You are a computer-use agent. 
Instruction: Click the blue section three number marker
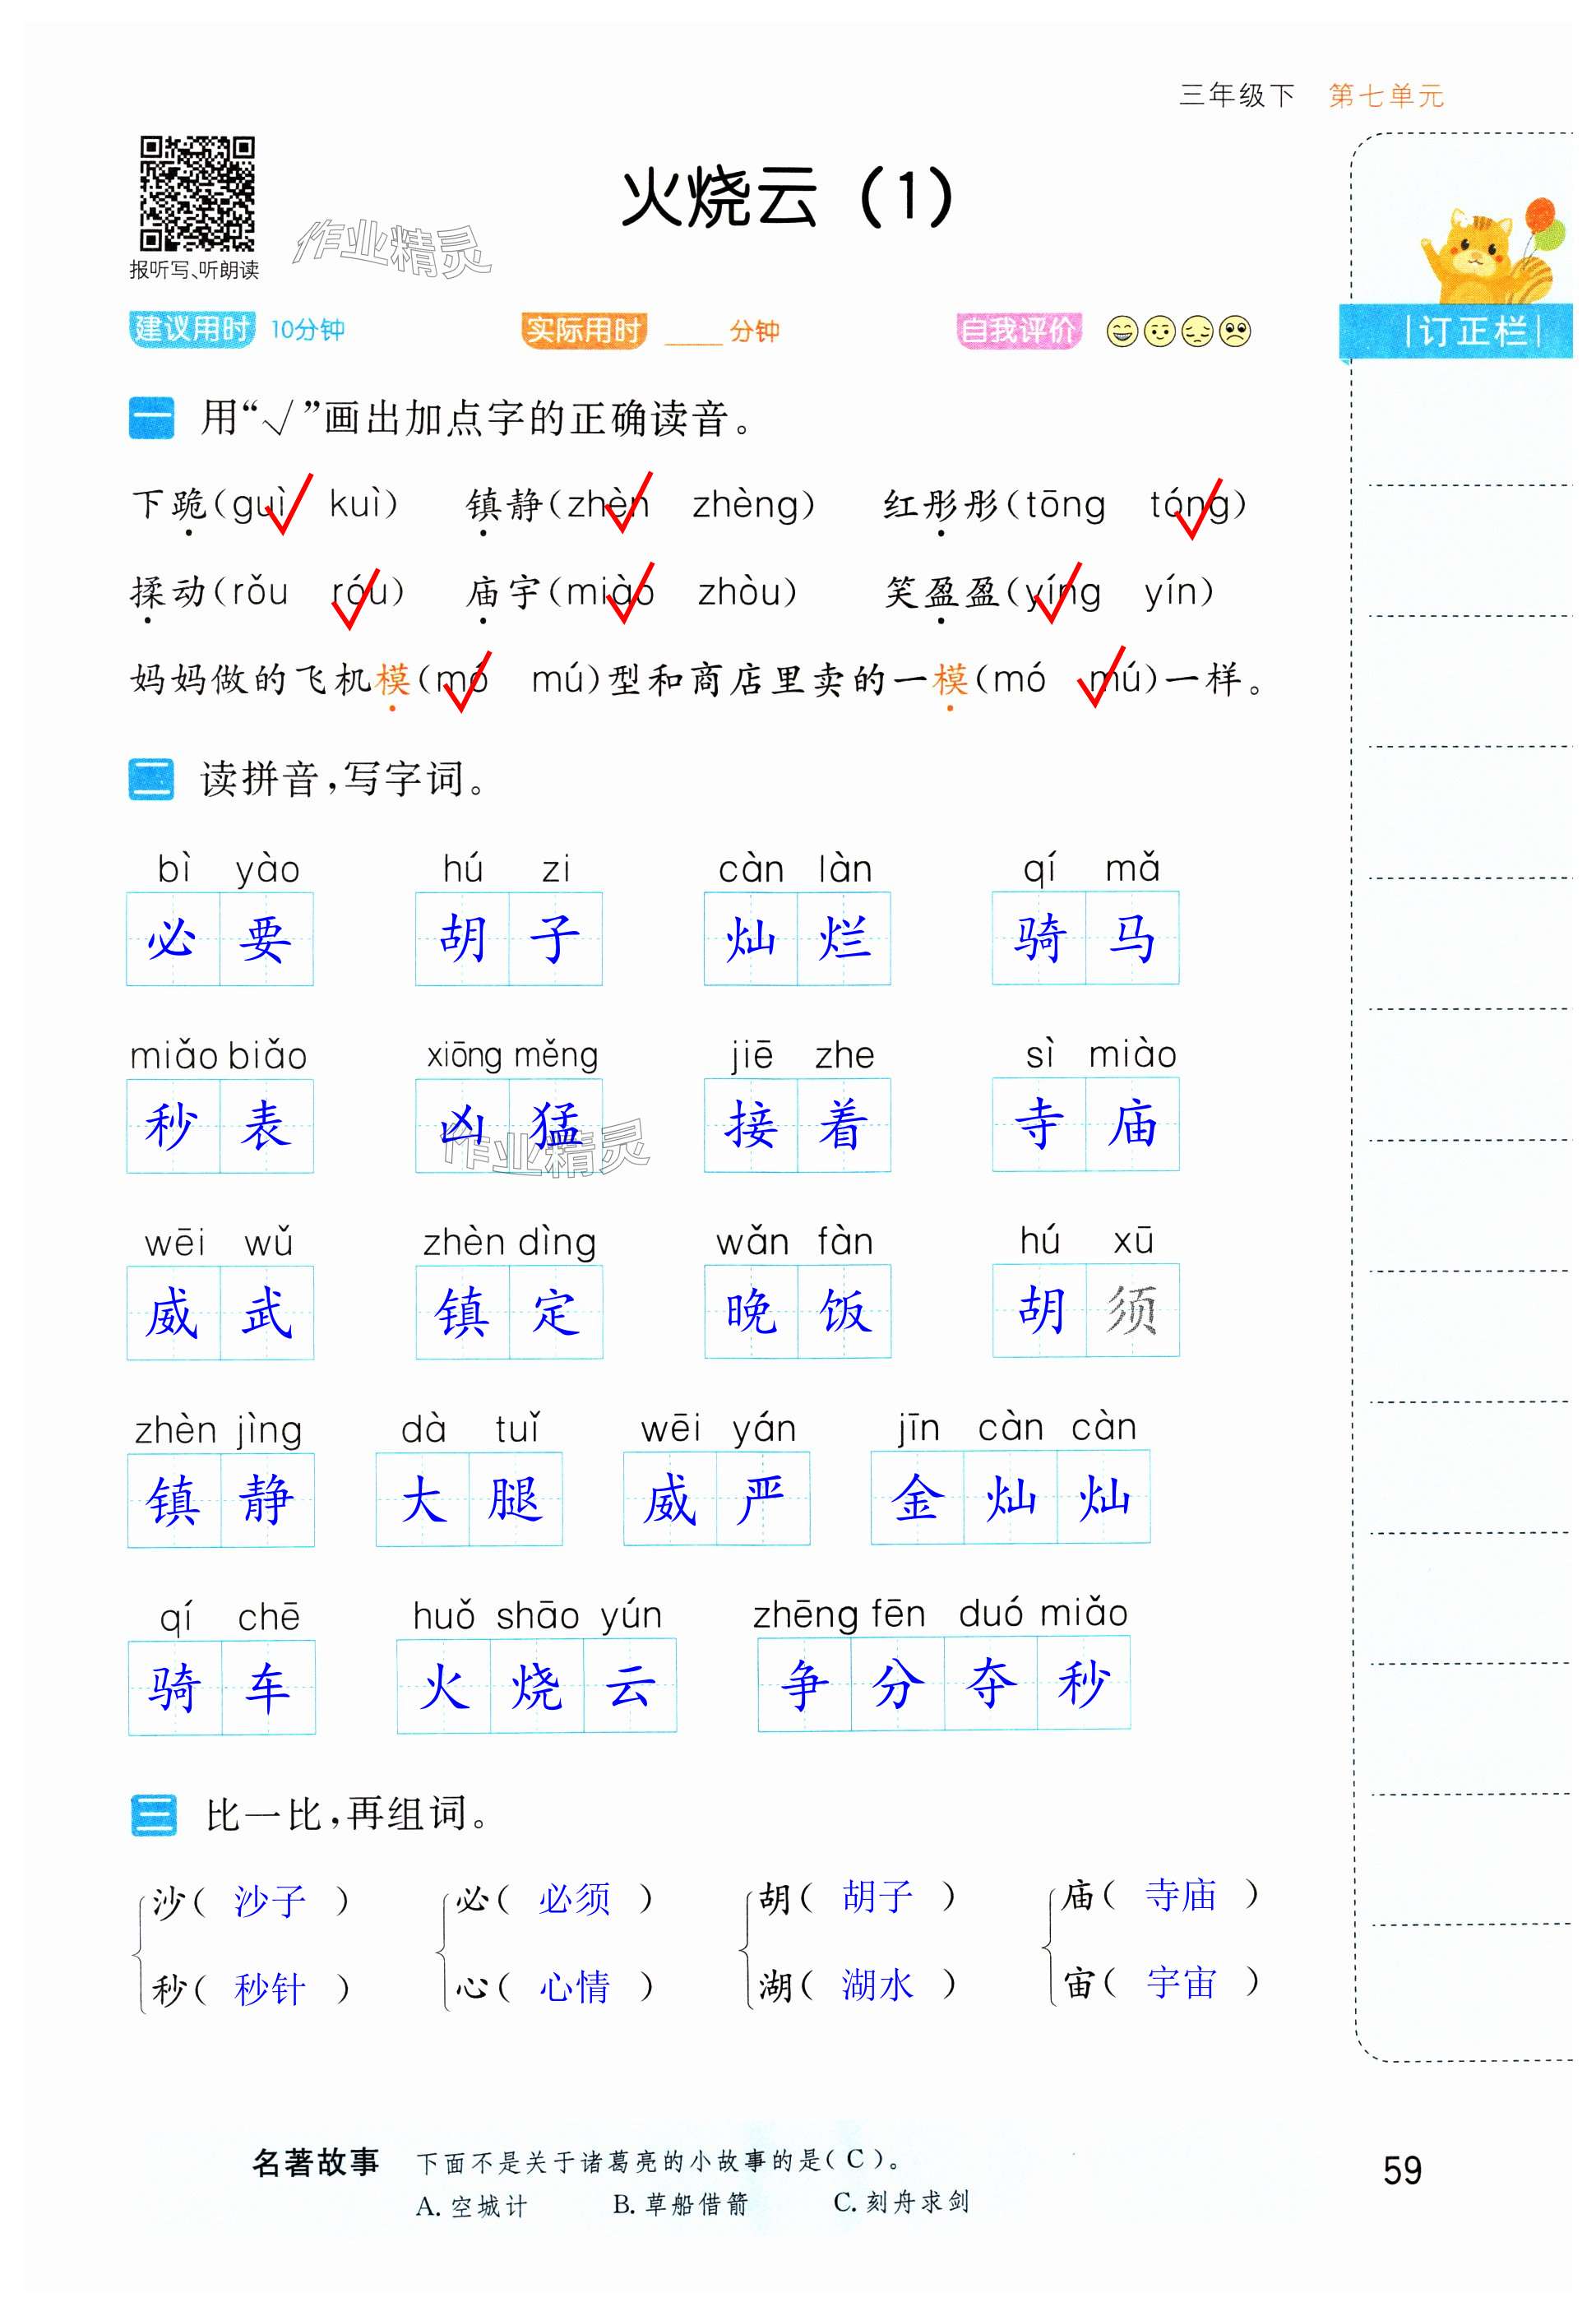click(x=153, y=1815)
